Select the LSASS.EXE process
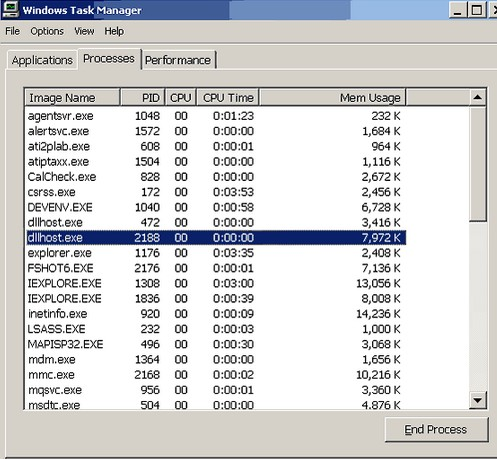This screenshot has width=497, height=459. (216, 329)
